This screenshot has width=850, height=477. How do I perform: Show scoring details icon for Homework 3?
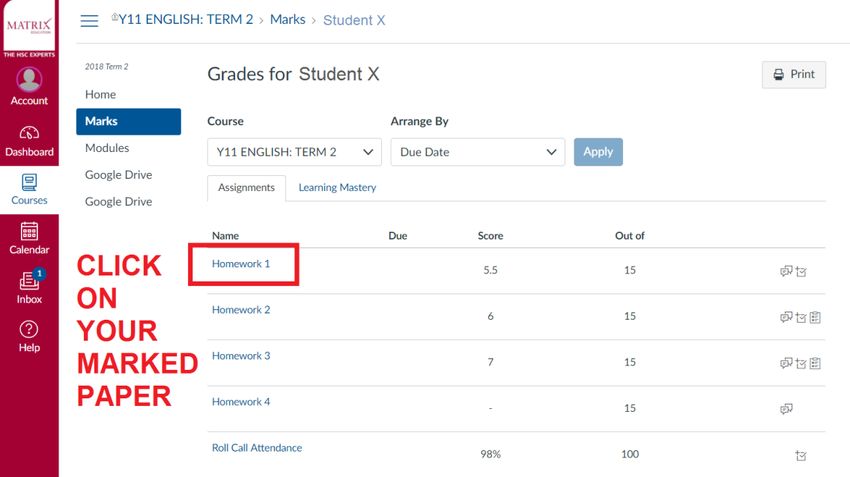click(x=801, y=364)
